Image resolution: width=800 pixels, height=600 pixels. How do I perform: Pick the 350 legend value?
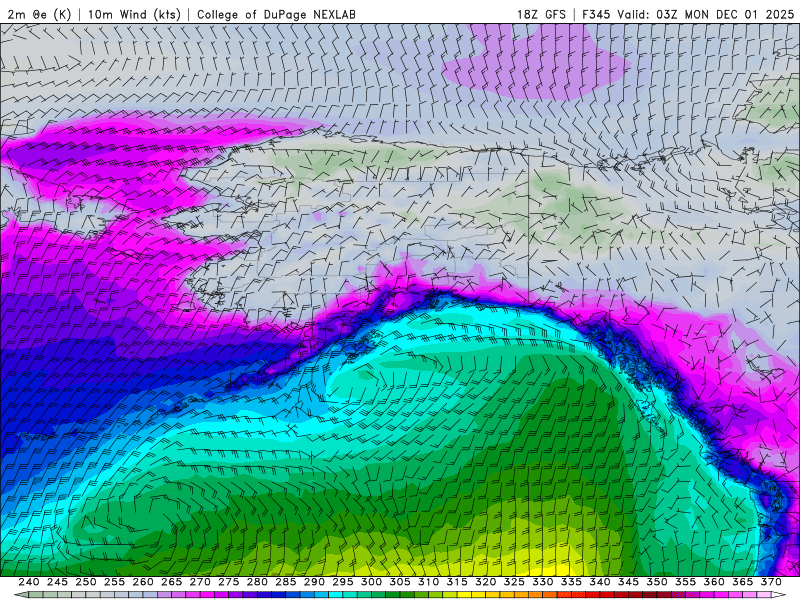pyautogui.click(x=657, y=582)
